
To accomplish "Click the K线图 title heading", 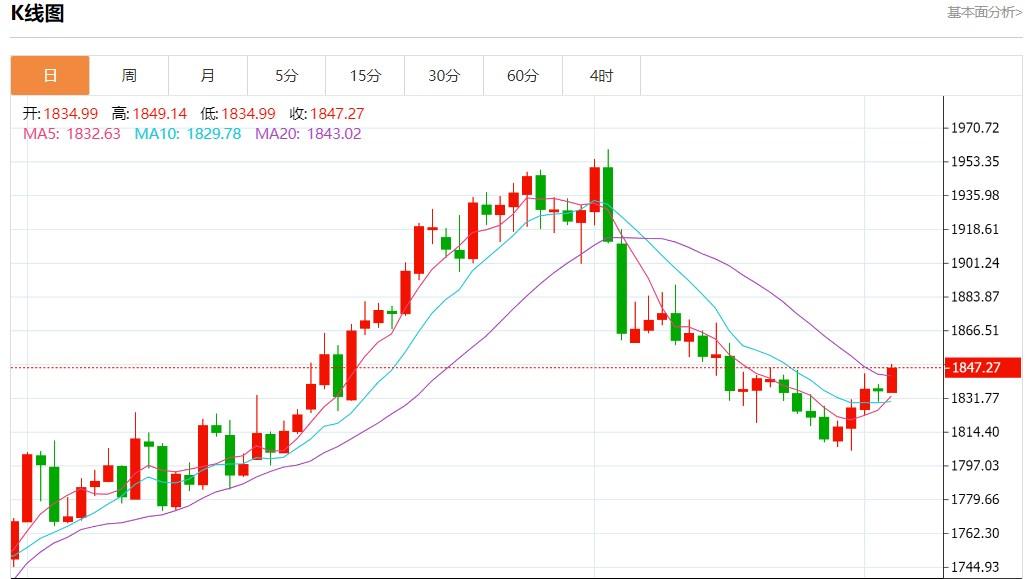I will [x=37, y=14].
